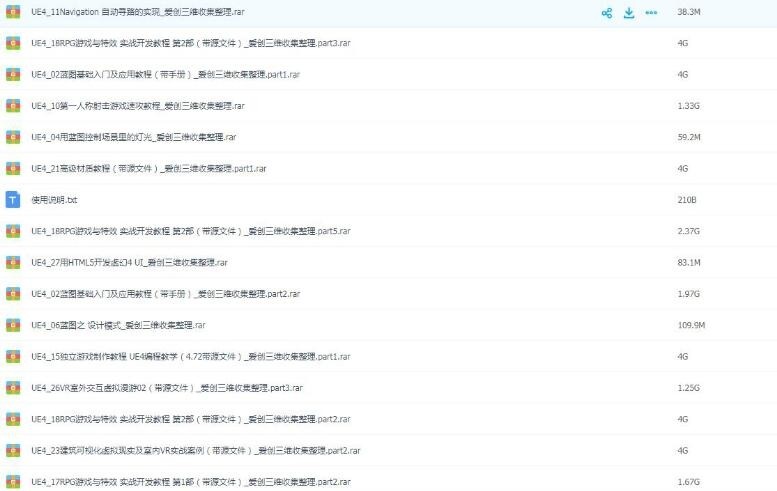The width and height of the screenshot is (777, 491).
Task: Open UE4_21高级材质教程 part1.rar file name
Action: point(149,168)
